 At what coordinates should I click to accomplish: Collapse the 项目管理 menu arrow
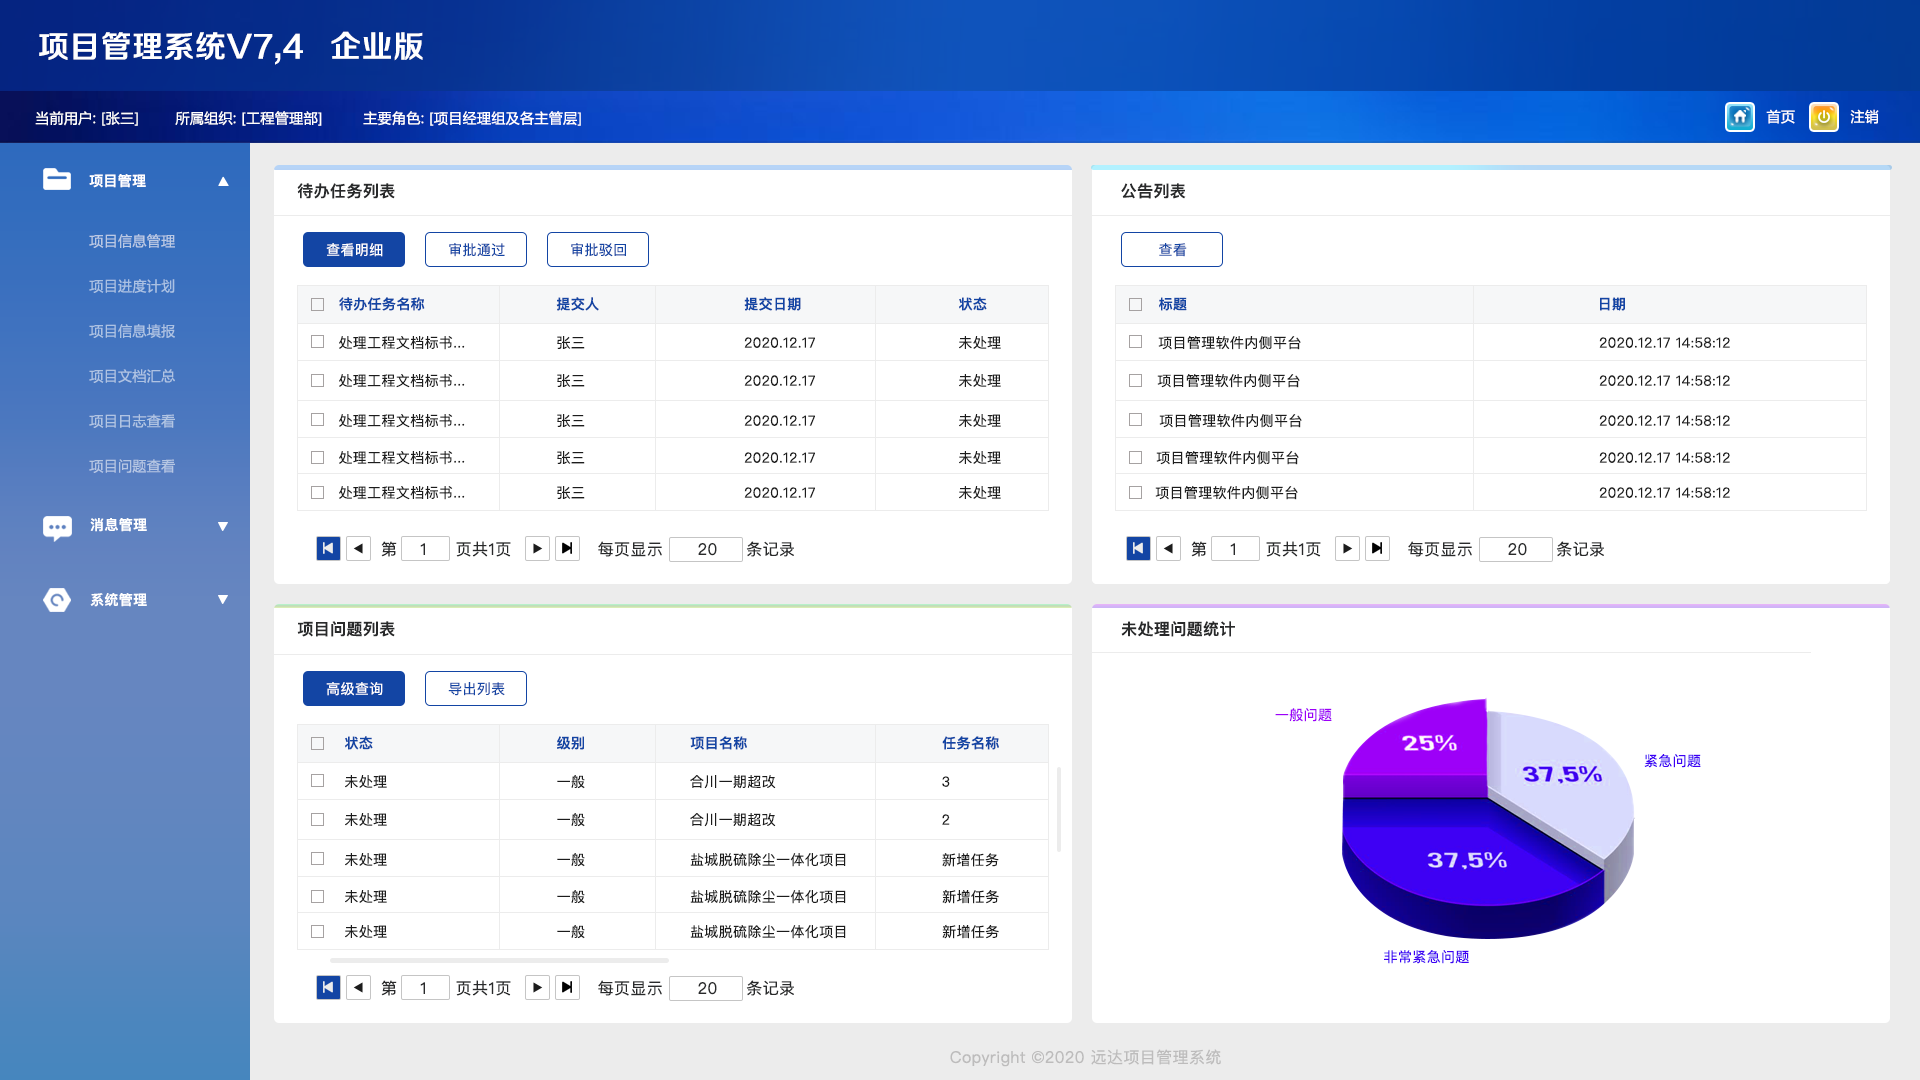point(223,181)
